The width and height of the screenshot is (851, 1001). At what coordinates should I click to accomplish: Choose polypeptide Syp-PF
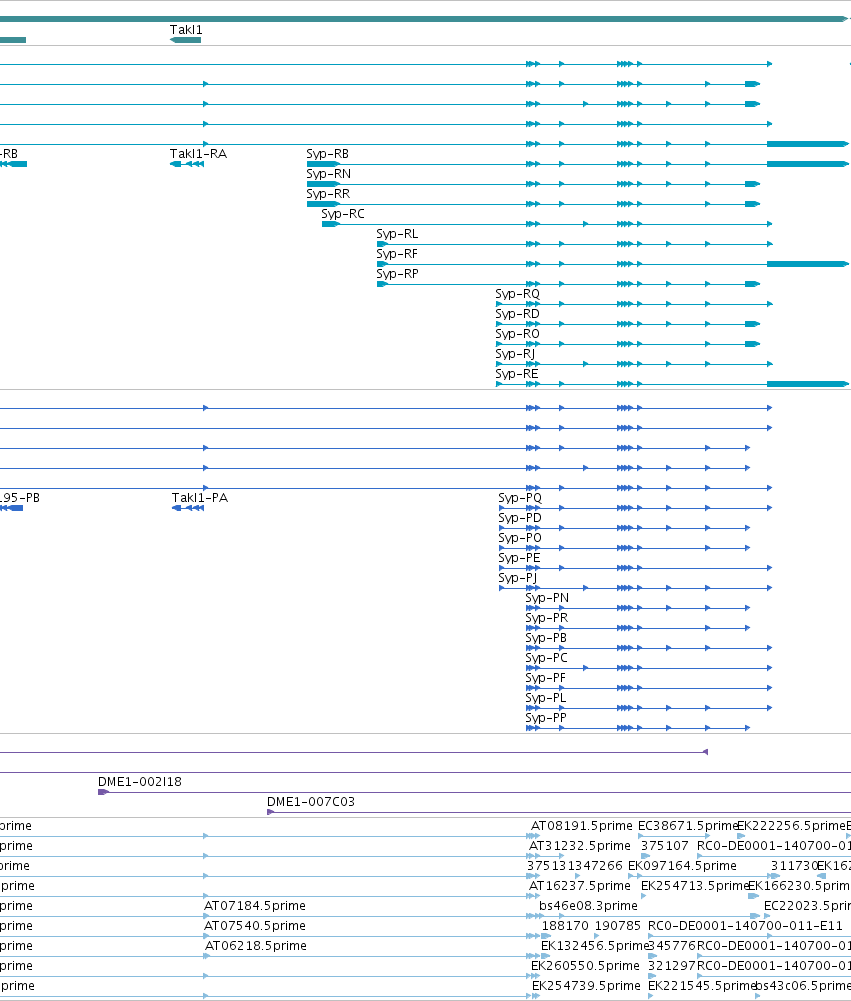[x=545, y=677]
